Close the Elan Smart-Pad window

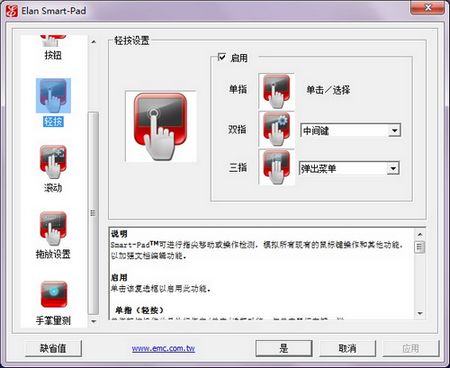(x=428, y=8)
